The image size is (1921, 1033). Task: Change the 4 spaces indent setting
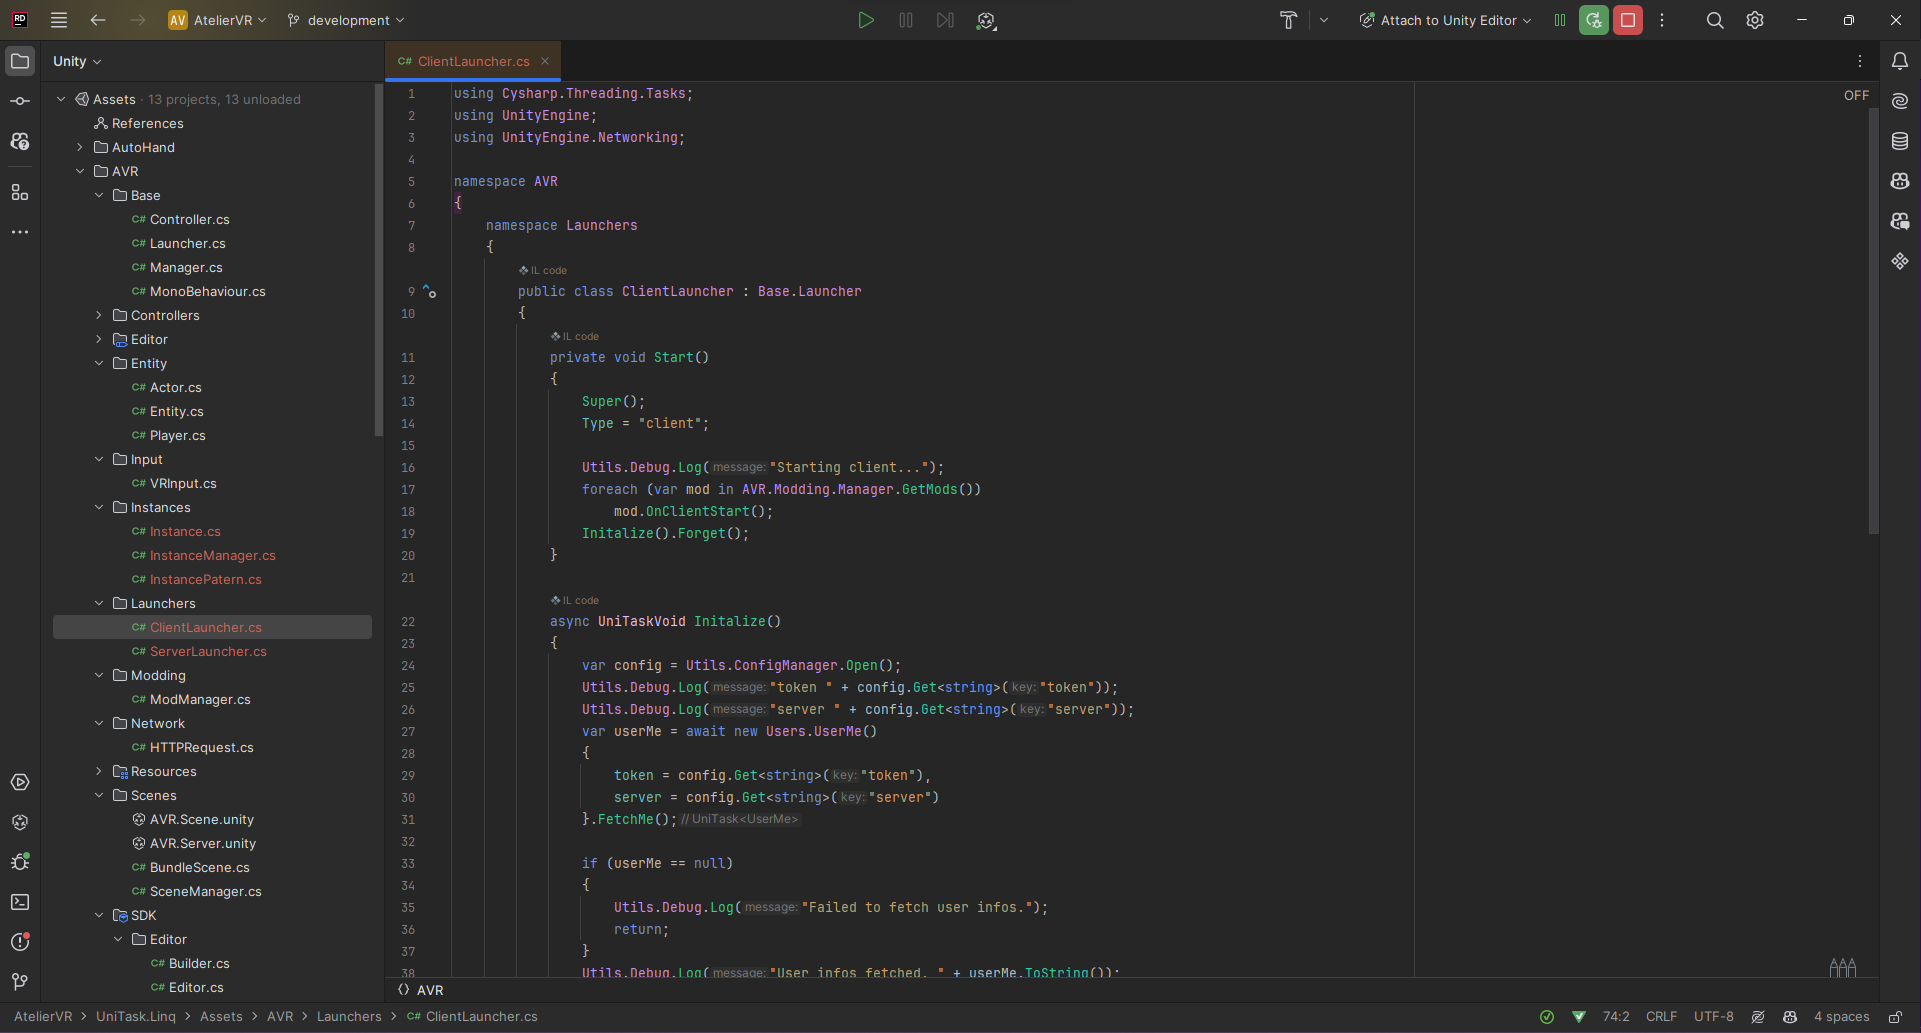click(1841, 1016)
